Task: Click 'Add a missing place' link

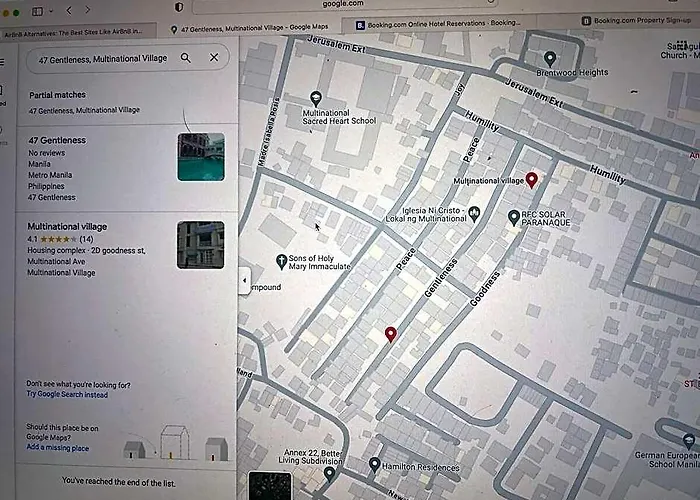Action: coord(58,448)
